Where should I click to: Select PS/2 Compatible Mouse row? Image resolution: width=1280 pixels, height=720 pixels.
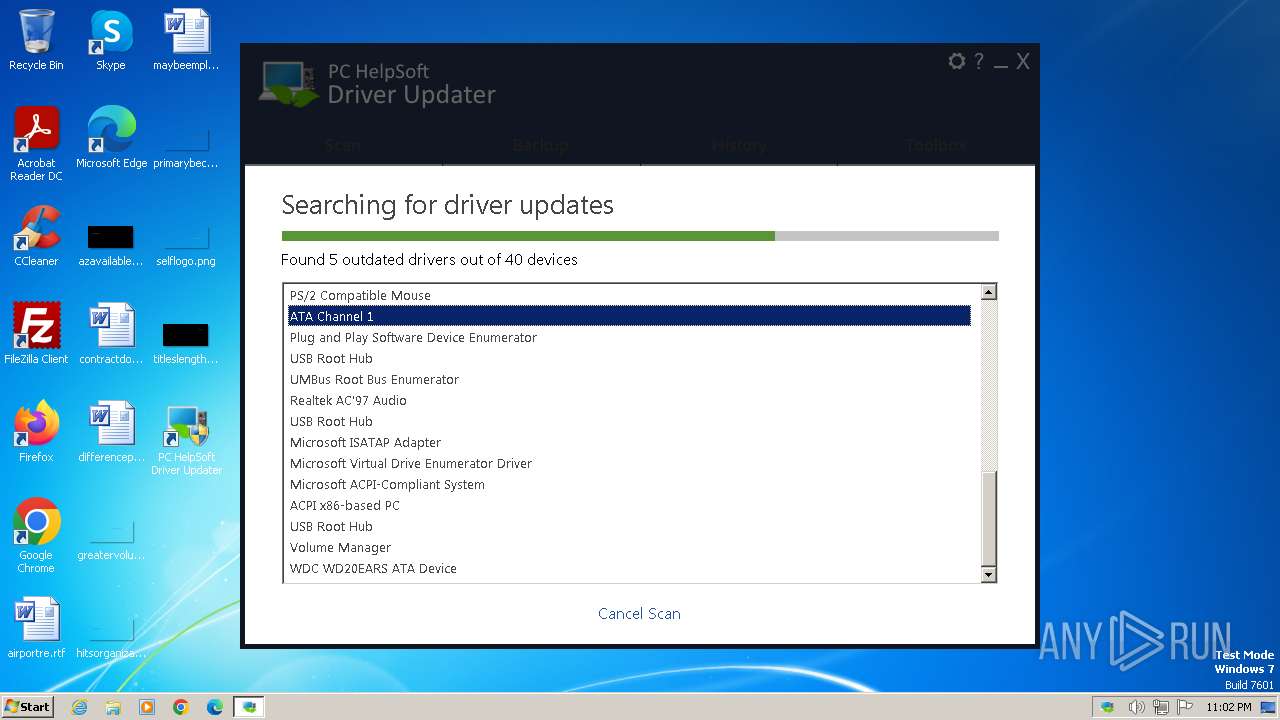pyautogui.click(x=630, y=296)
